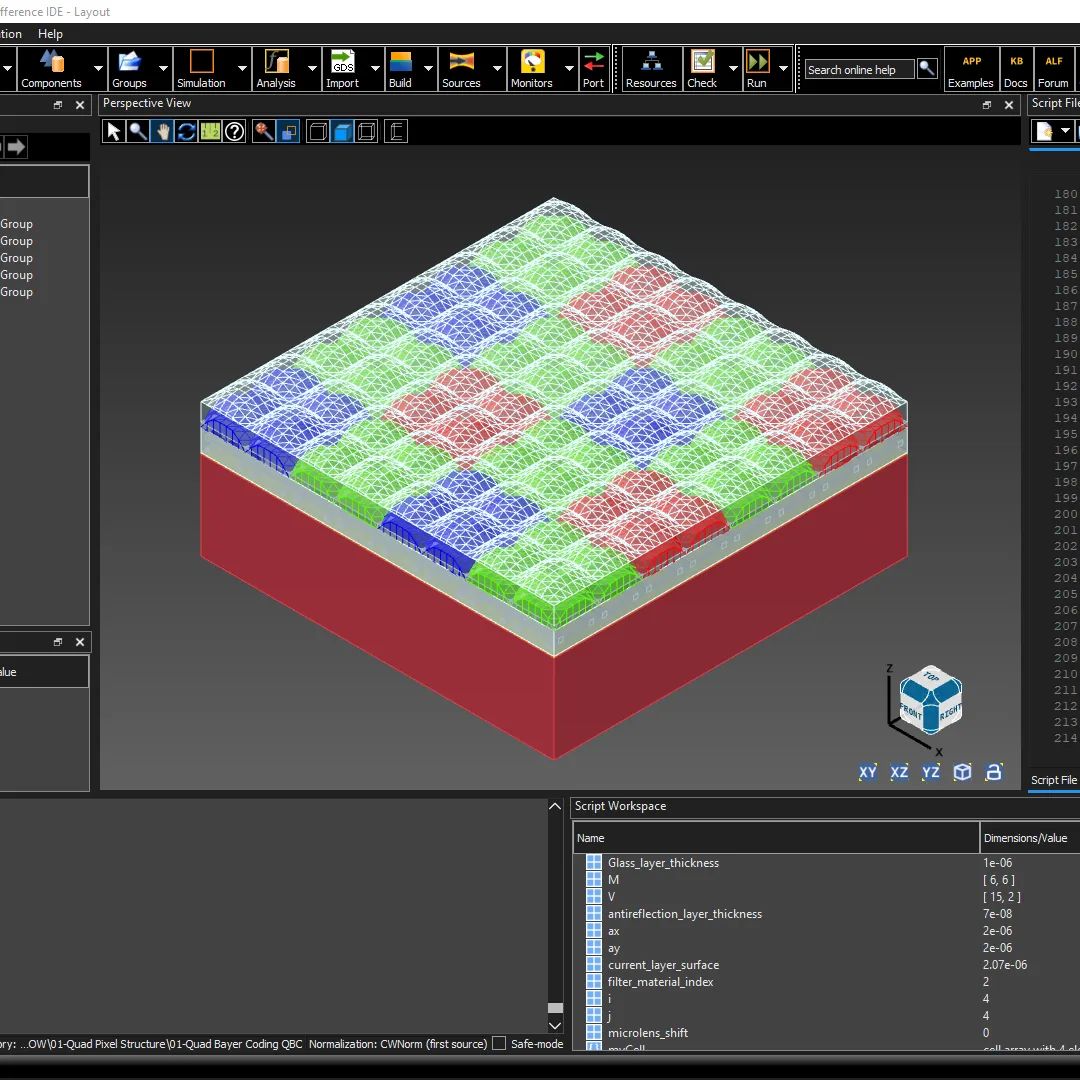The image size is (1080, 1080).
Task: Expand the Monitors dropdown arrow
Action: point(569,70)
